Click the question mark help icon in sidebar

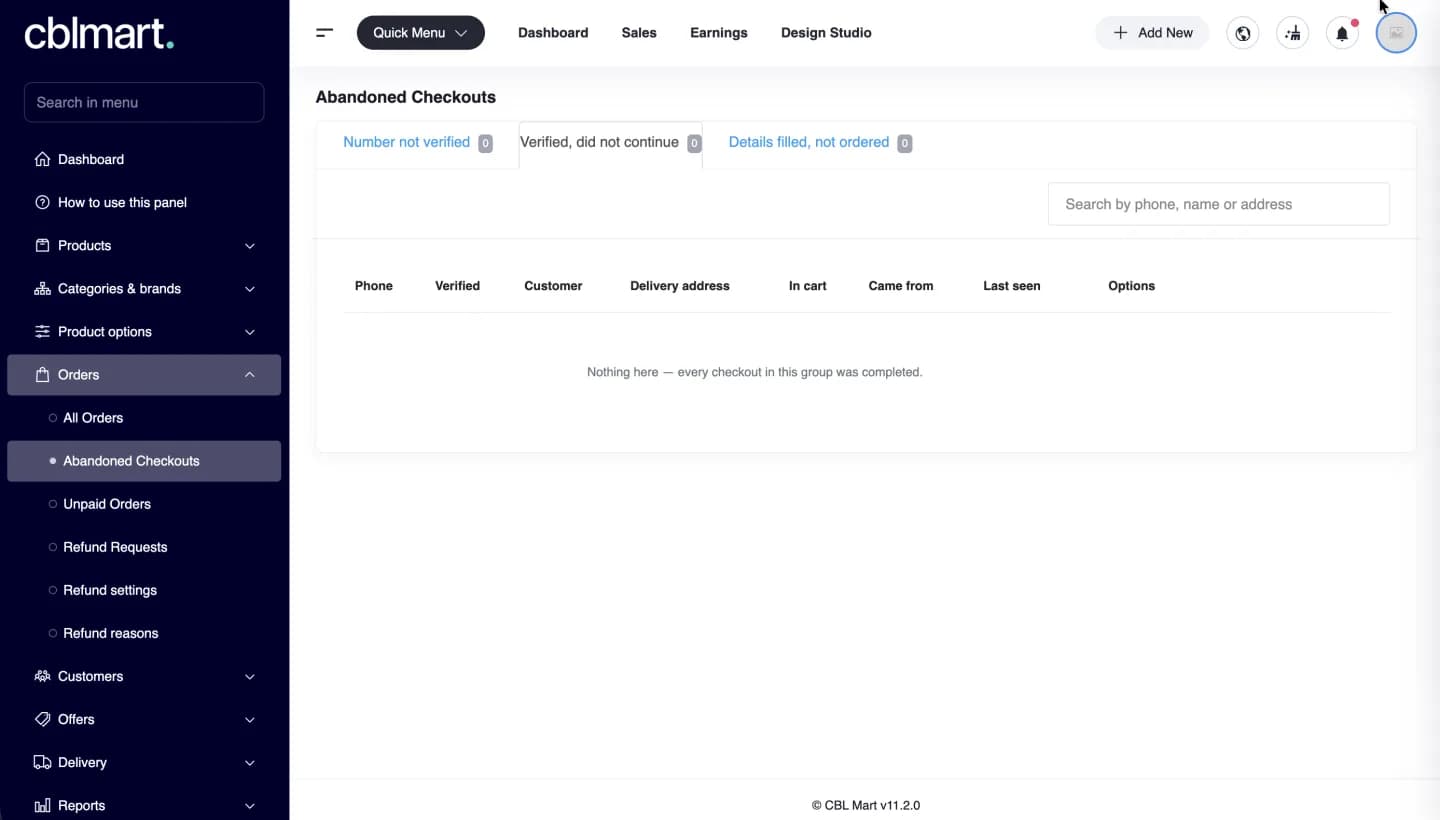pyautogui.click(x=42, y=202)
